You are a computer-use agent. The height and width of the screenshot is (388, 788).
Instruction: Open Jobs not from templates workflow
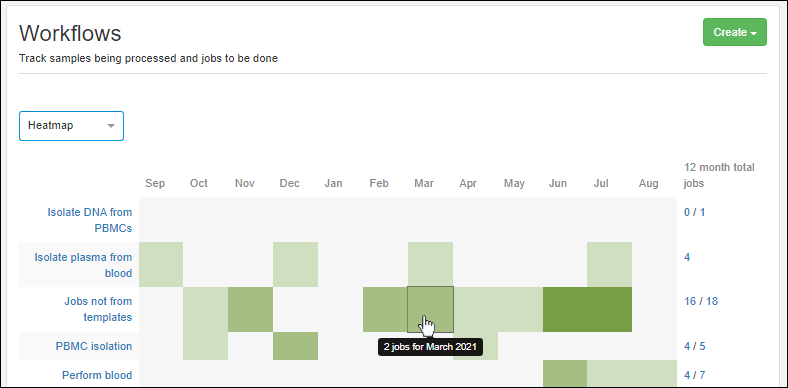[x=98, y=309]
